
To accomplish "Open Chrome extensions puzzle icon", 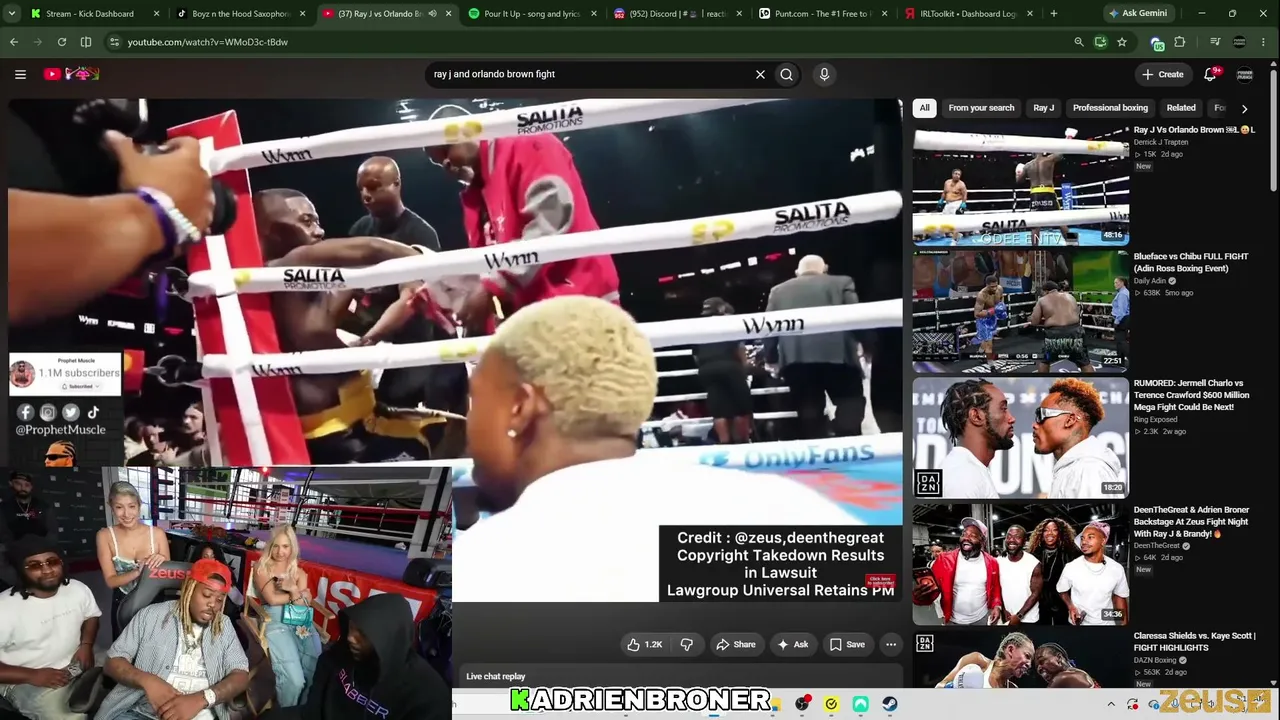I will [x=1180, y=42].
